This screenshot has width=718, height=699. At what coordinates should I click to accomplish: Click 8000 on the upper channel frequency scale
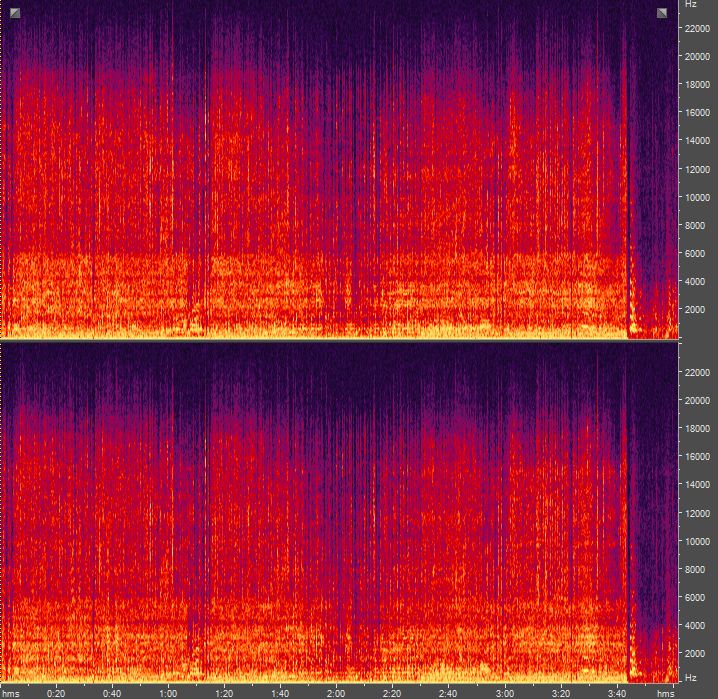[x=695, y=225]
